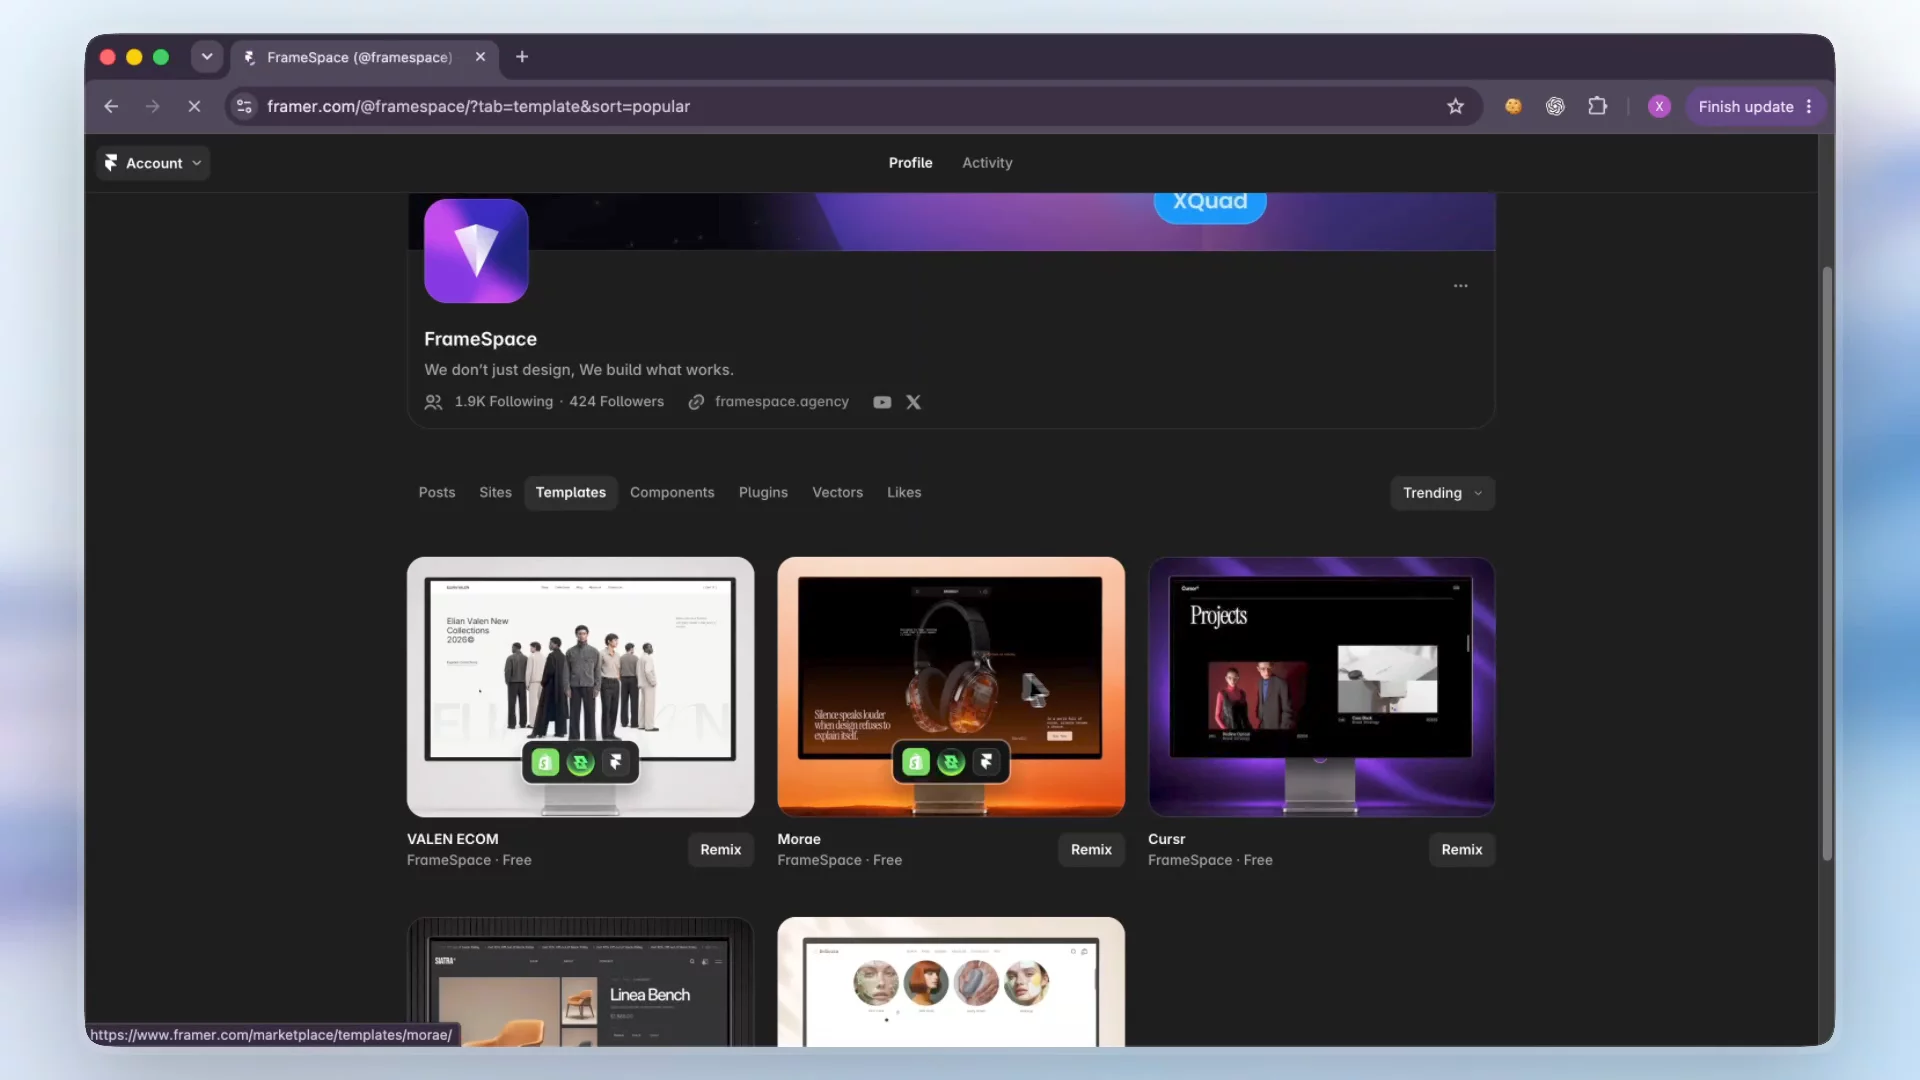Open the browser extensions puzzle icon
Screen dimensions: 1920x1080
pyautogui.click(x=1597, y=106)
